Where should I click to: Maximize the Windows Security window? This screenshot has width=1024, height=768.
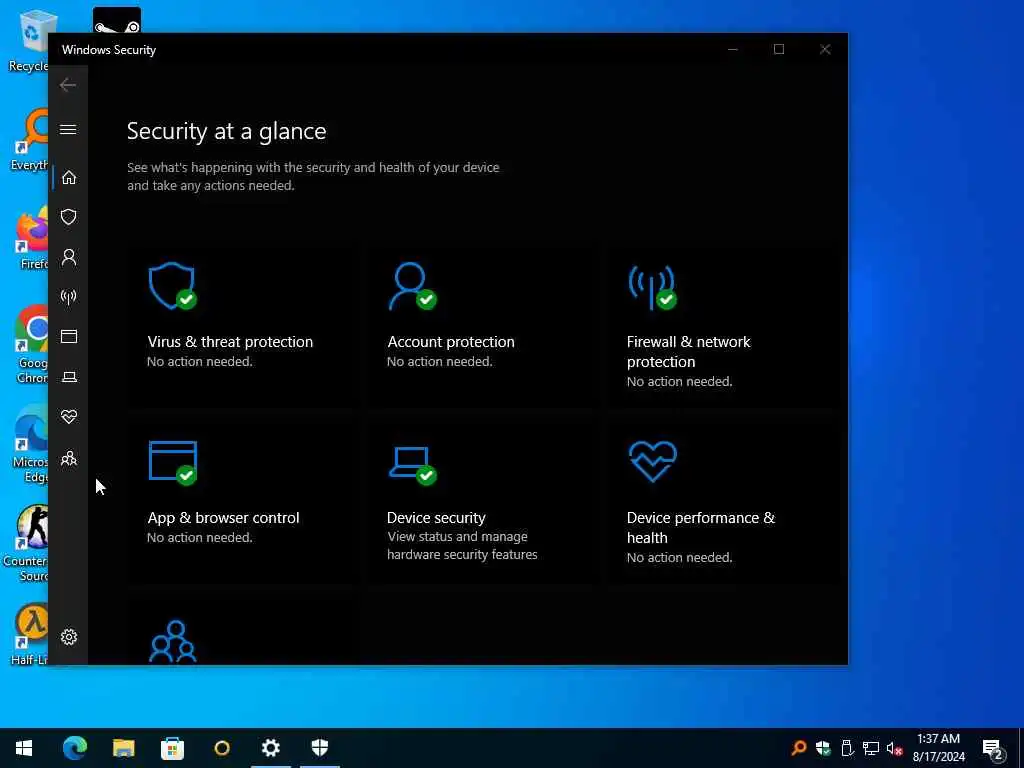coord(778,50)
